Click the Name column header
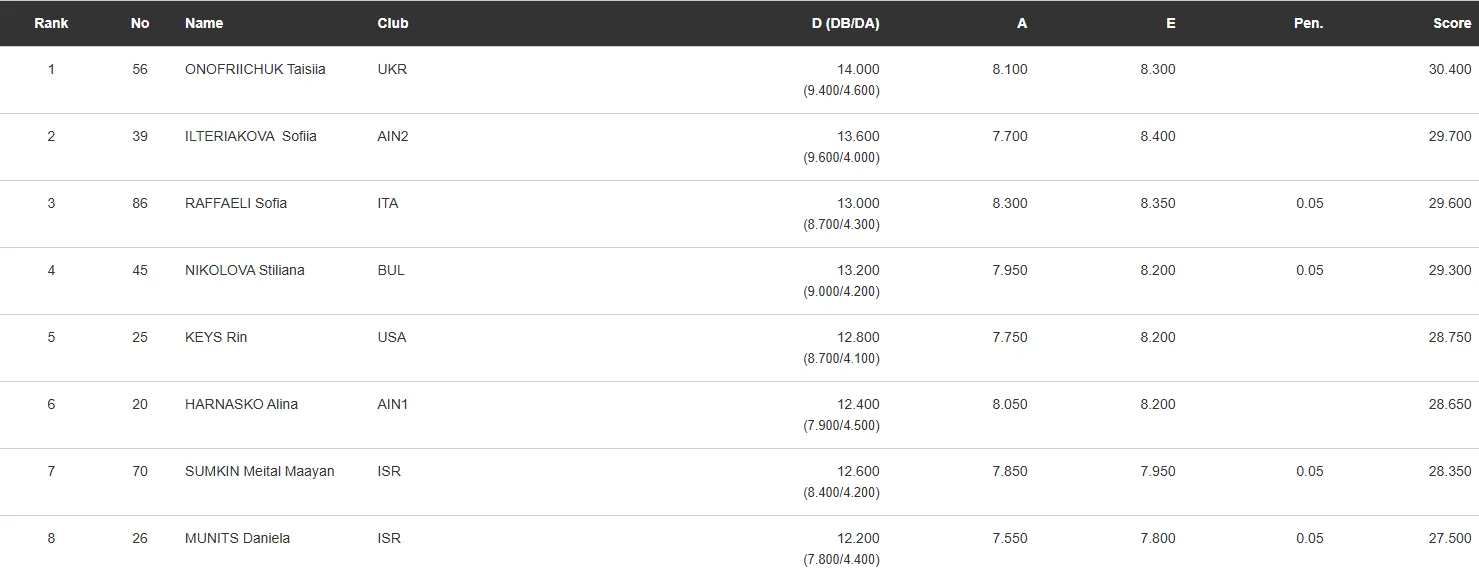 click(x=204, y=23)
